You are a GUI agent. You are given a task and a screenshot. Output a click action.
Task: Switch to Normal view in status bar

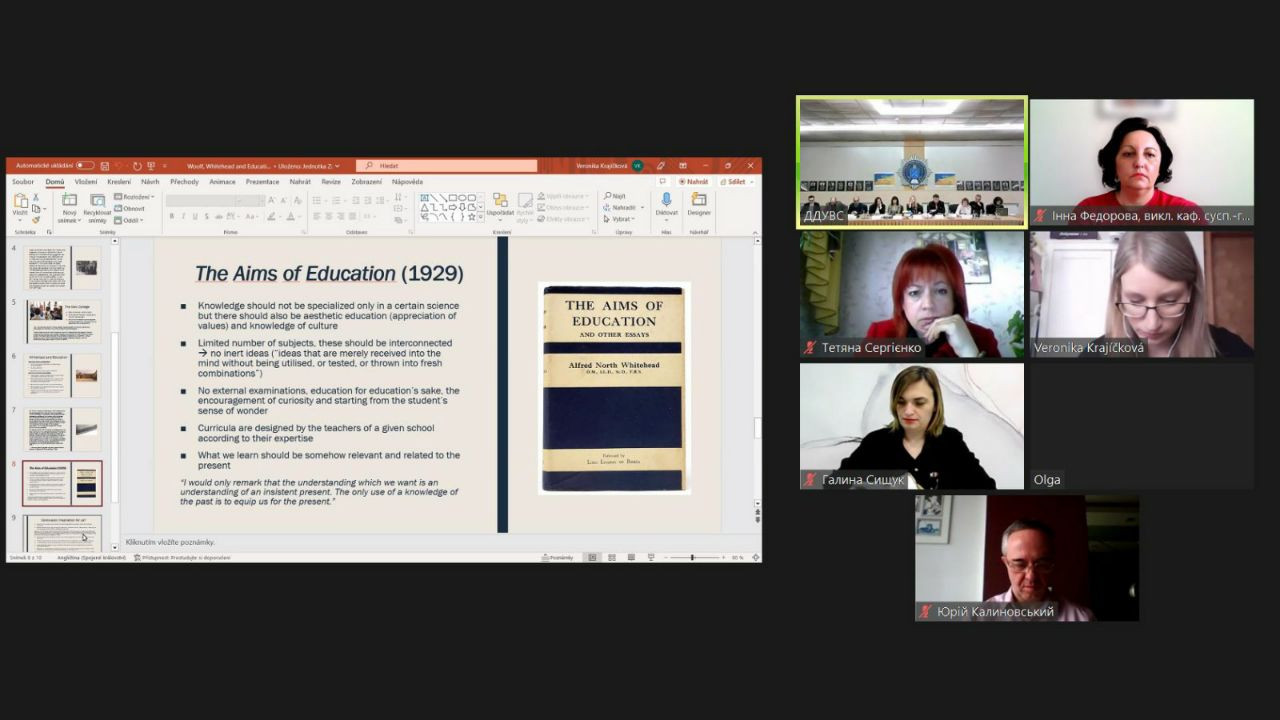coord(592,557)
